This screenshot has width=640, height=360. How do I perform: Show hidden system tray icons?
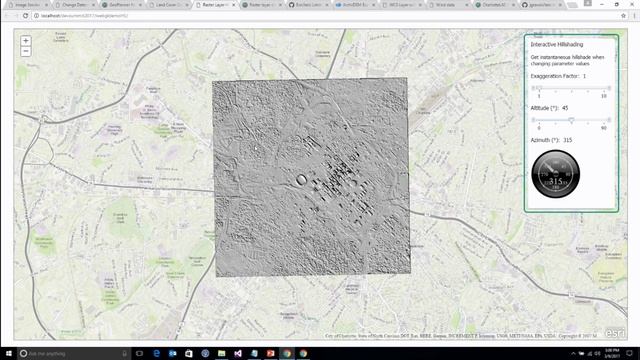click(x=573, y=353)
